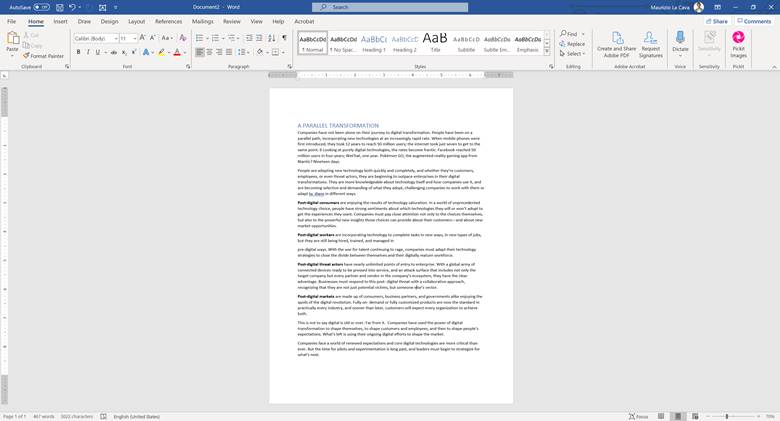Click the Search box in title bar
The width and height of the screenshot is (780, 421).
coord(390,7)
